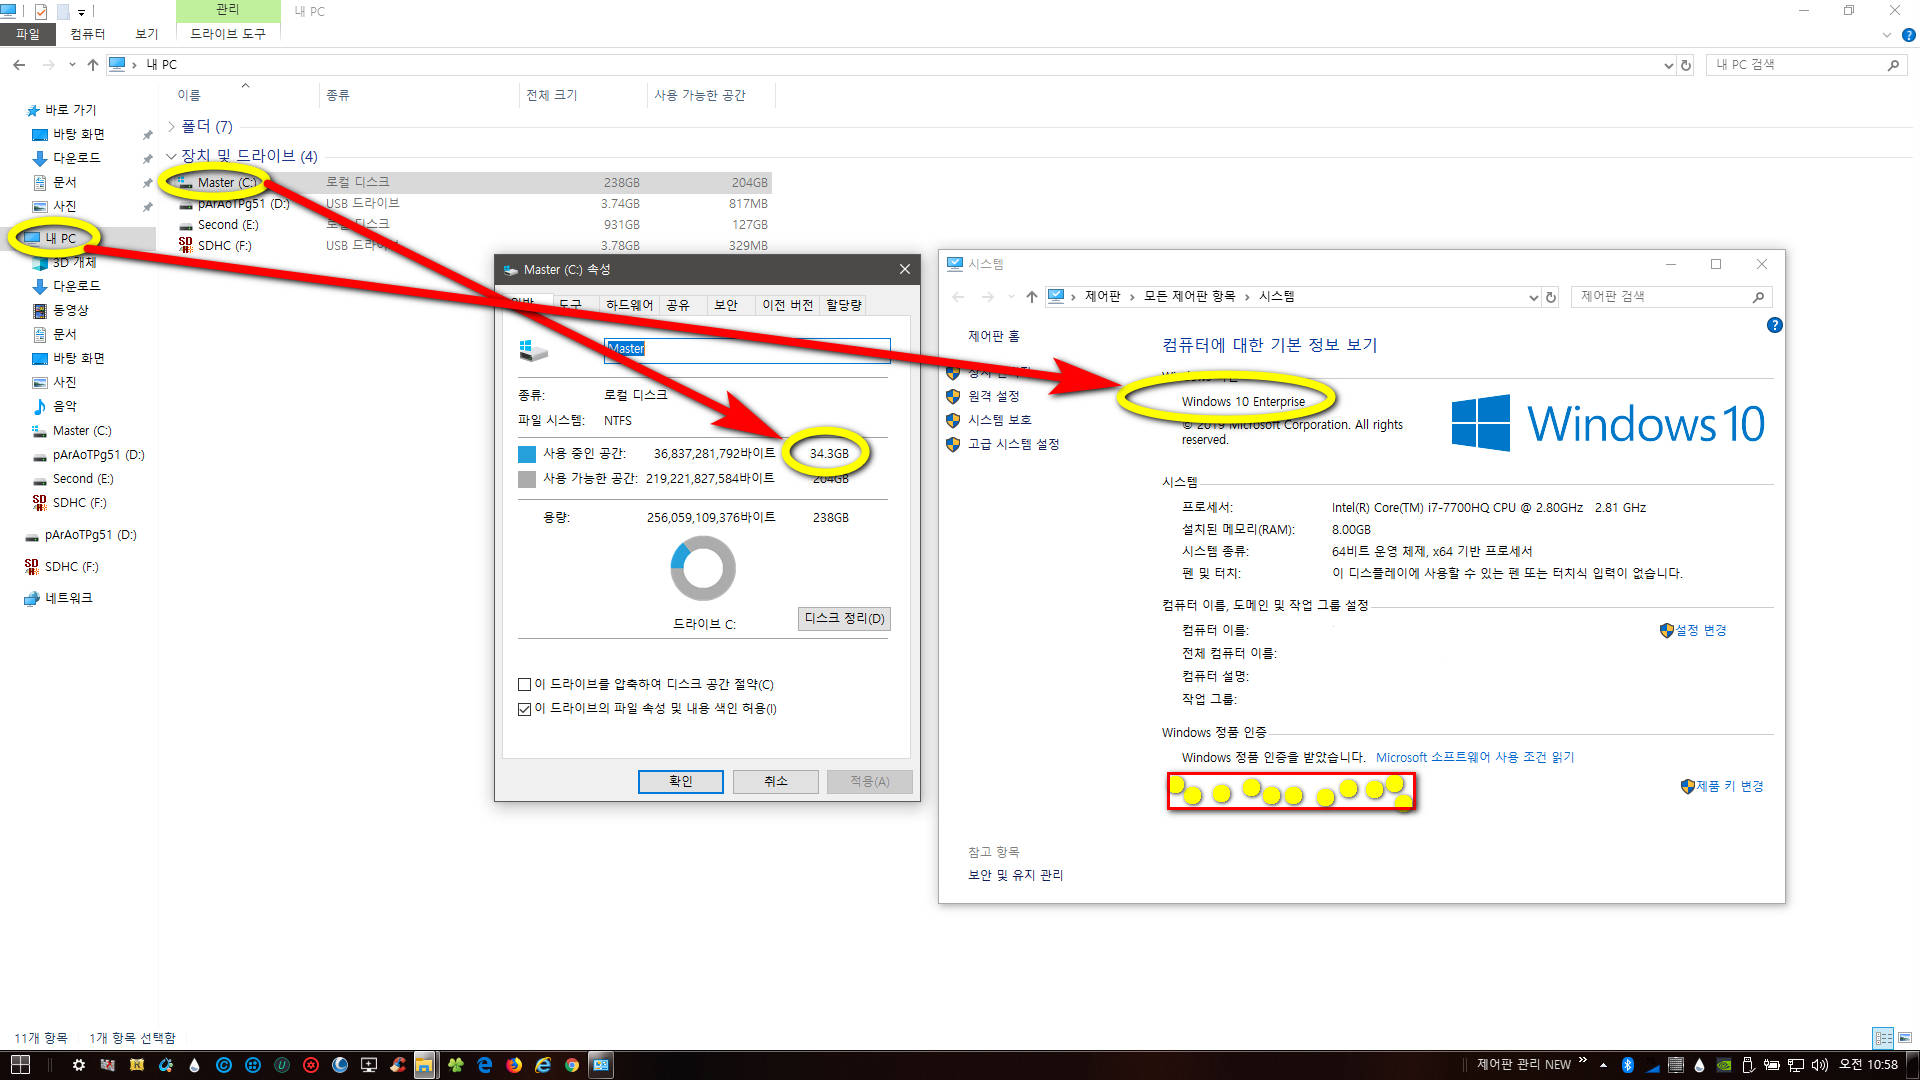
Task: Open the 컴퓨터 ribbon tab
Action: [87, 34]
